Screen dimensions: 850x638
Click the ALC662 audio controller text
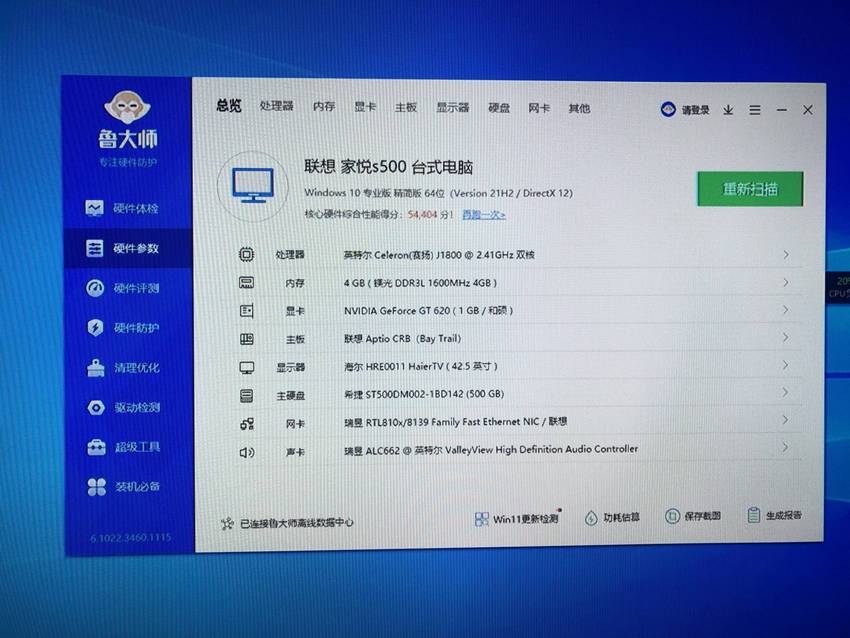pos(491,449)
